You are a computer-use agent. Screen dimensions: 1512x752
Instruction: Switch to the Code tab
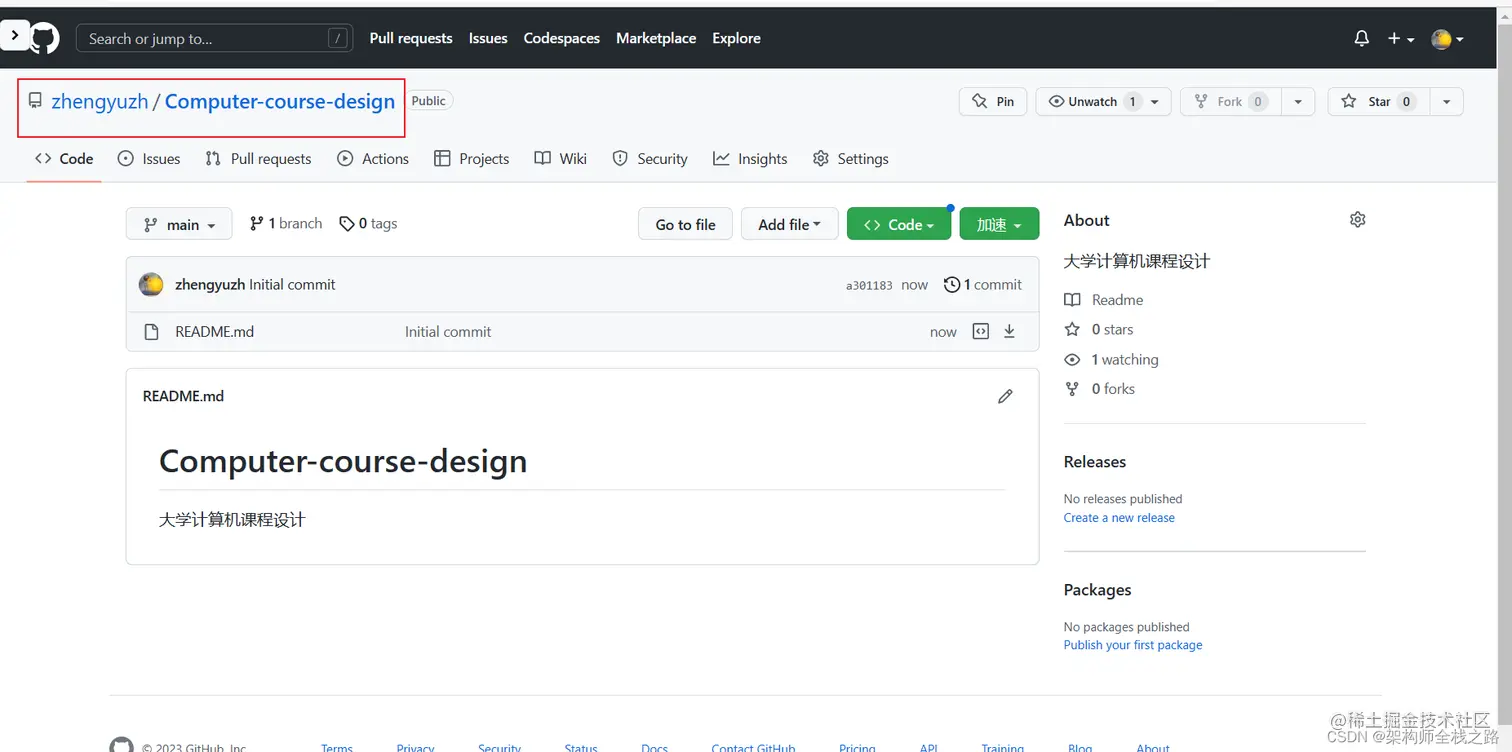(64, 158)
